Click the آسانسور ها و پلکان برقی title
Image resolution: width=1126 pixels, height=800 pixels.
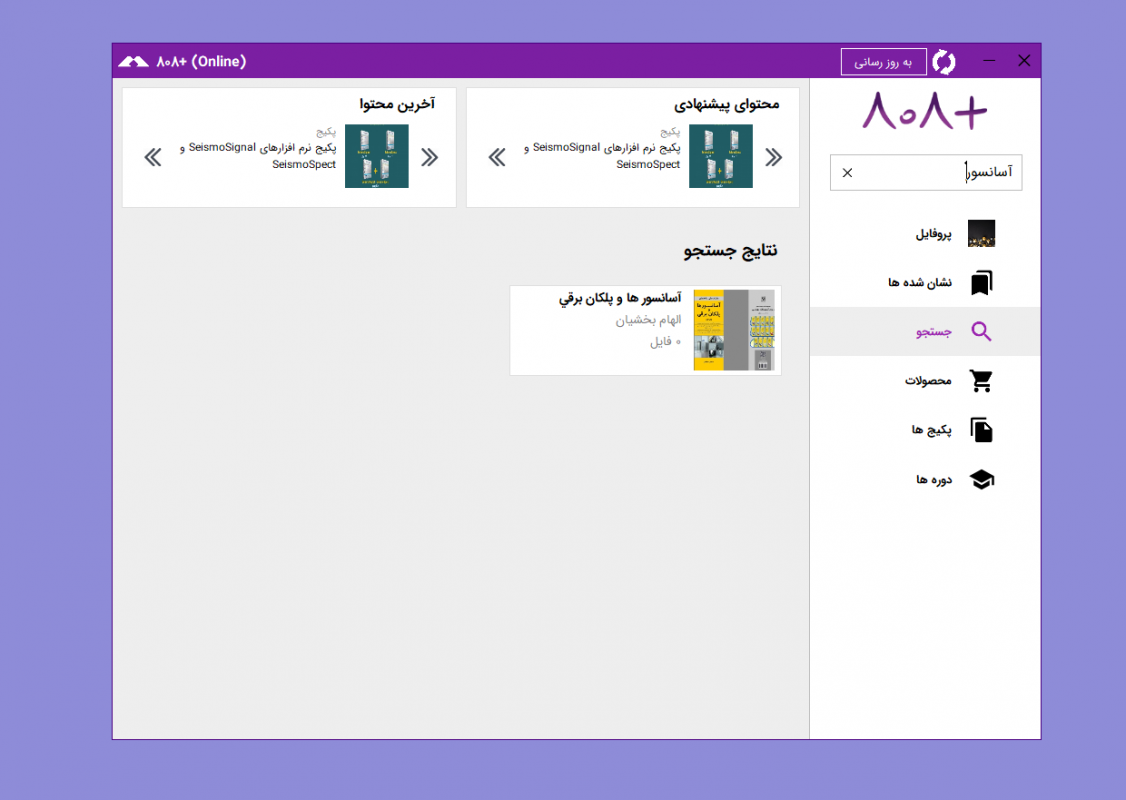click(619, 298)
